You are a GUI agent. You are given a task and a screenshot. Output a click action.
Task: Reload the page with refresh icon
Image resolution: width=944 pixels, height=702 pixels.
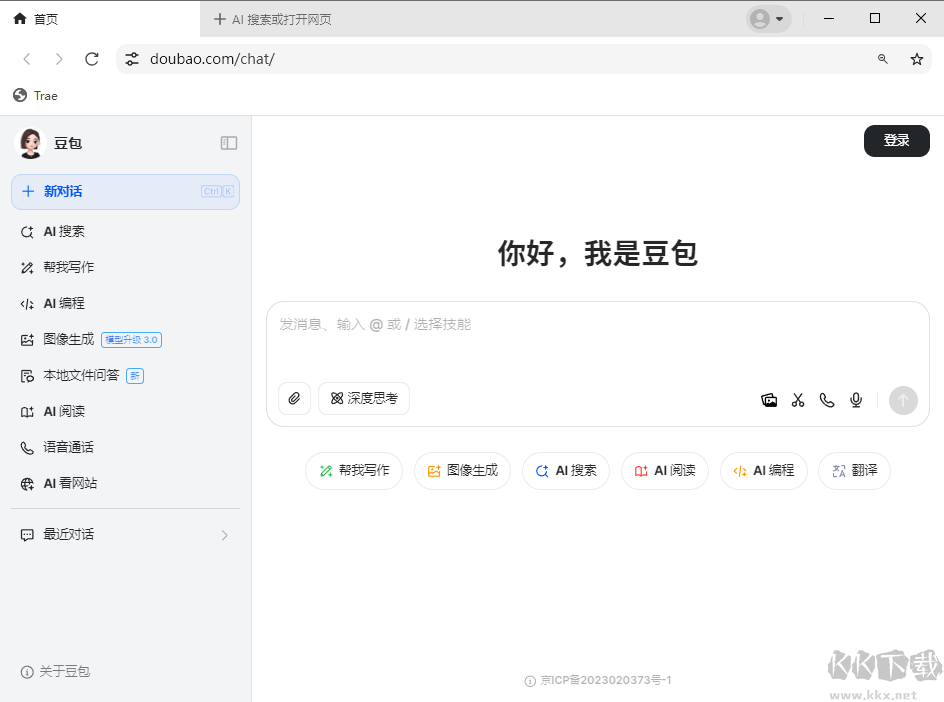[x=92, y=59]
